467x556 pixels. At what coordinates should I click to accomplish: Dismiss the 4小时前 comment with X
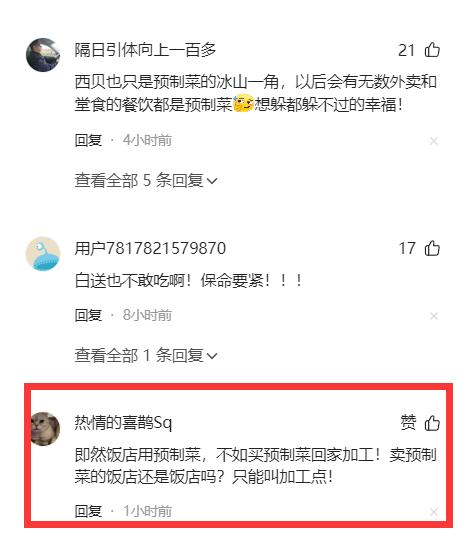[x=434, y=141]
